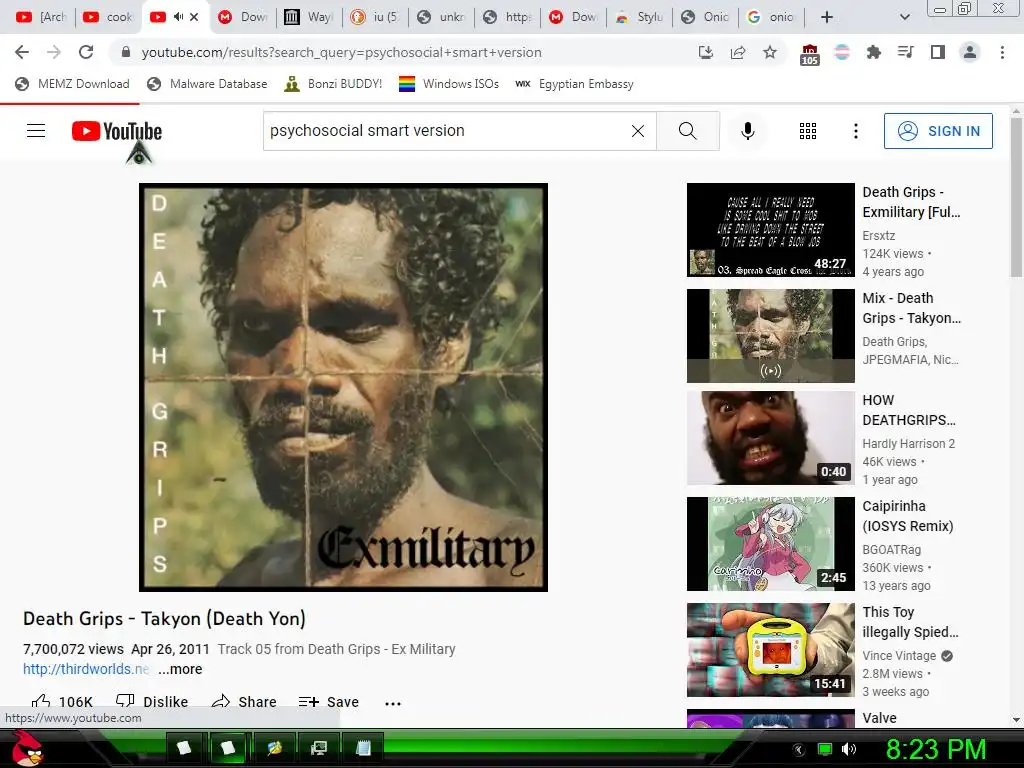Search with your voice microphone
The height and width of the screenshot is (768, 1024).
point(748,131)
